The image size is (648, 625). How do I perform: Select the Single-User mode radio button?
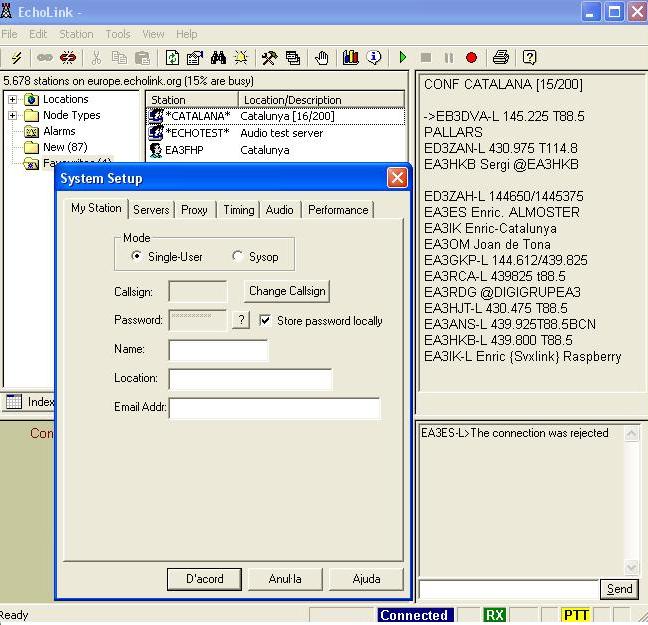pyautogui.click(x=136, y=256)
